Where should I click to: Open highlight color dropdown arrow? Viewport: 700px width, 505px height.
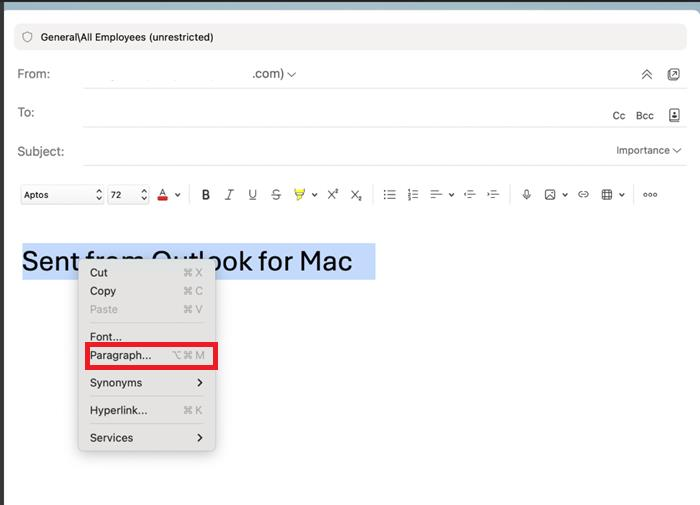tap(314, 195)
